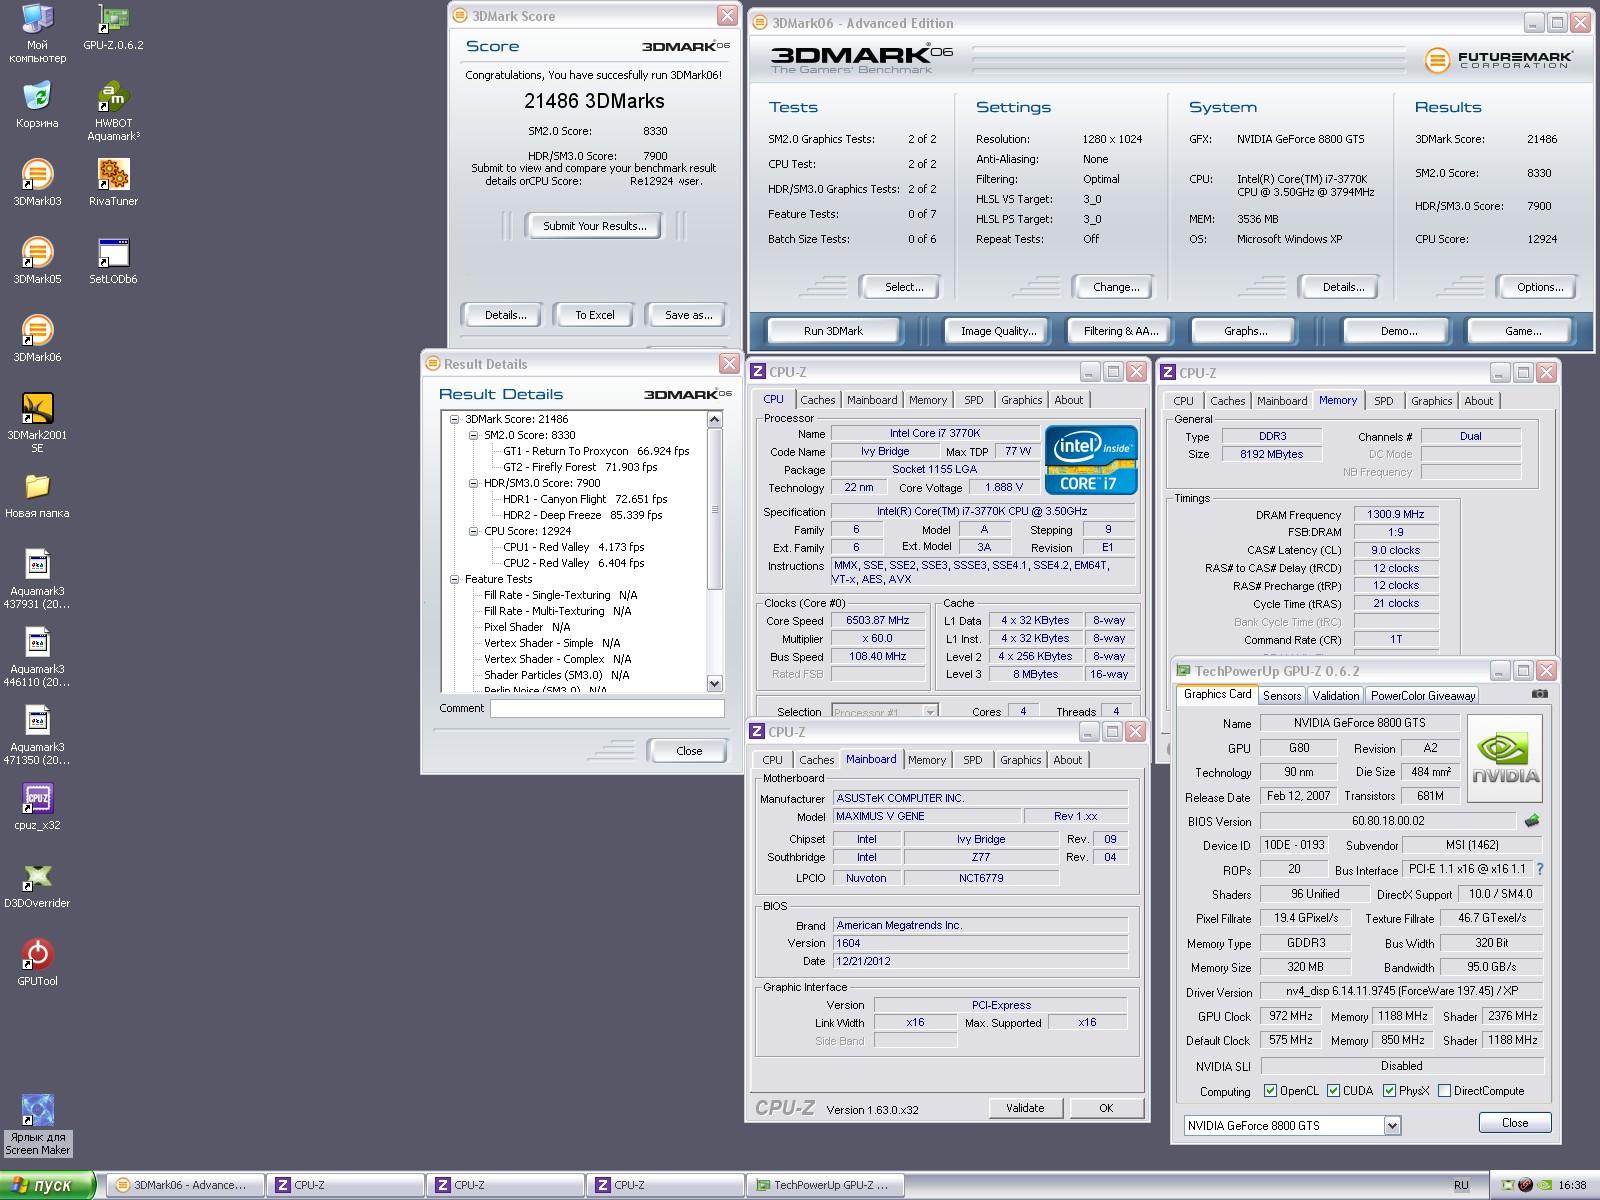
Task: Click the Filtering & AA button
Action: click(1121, 331)
